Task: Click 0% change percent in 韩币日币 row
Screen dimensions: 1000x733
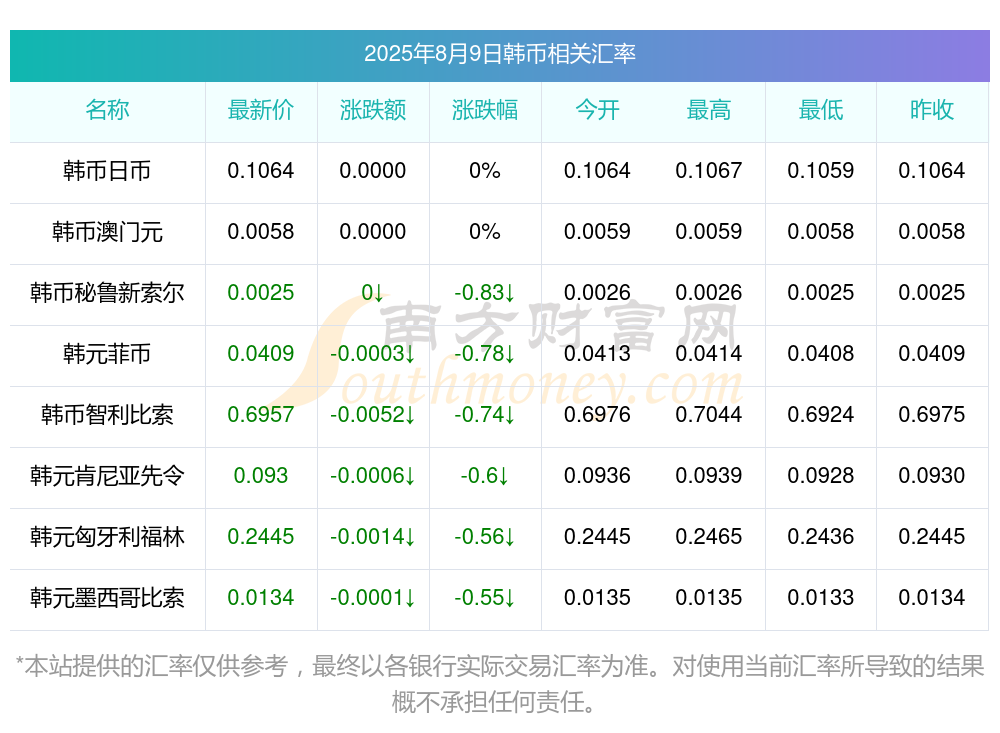Action: coord(485,171)
